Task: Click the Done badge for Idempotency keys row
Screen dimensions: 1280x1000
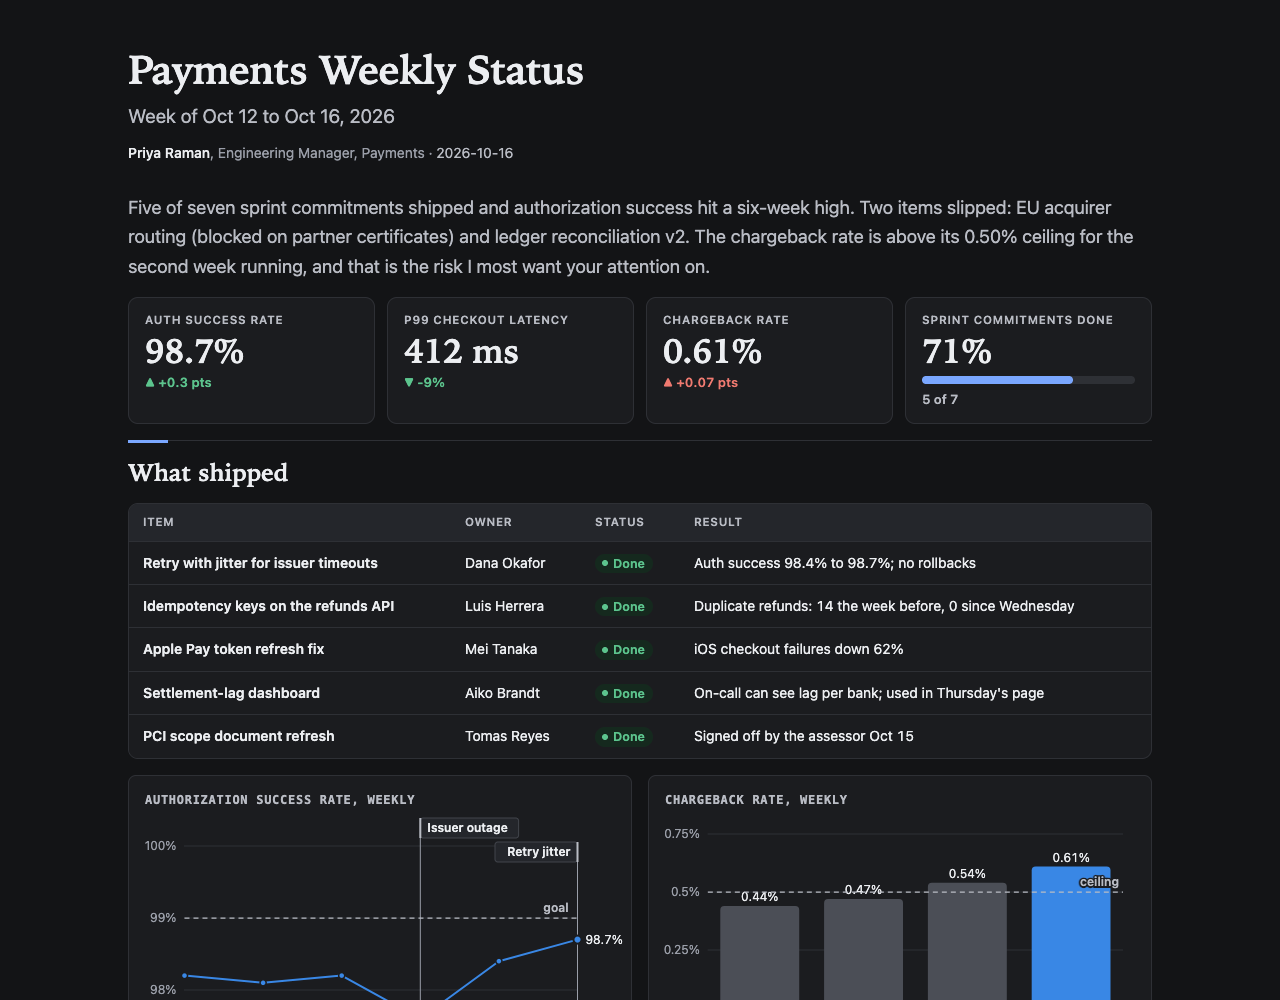Action: pos(623,606)
